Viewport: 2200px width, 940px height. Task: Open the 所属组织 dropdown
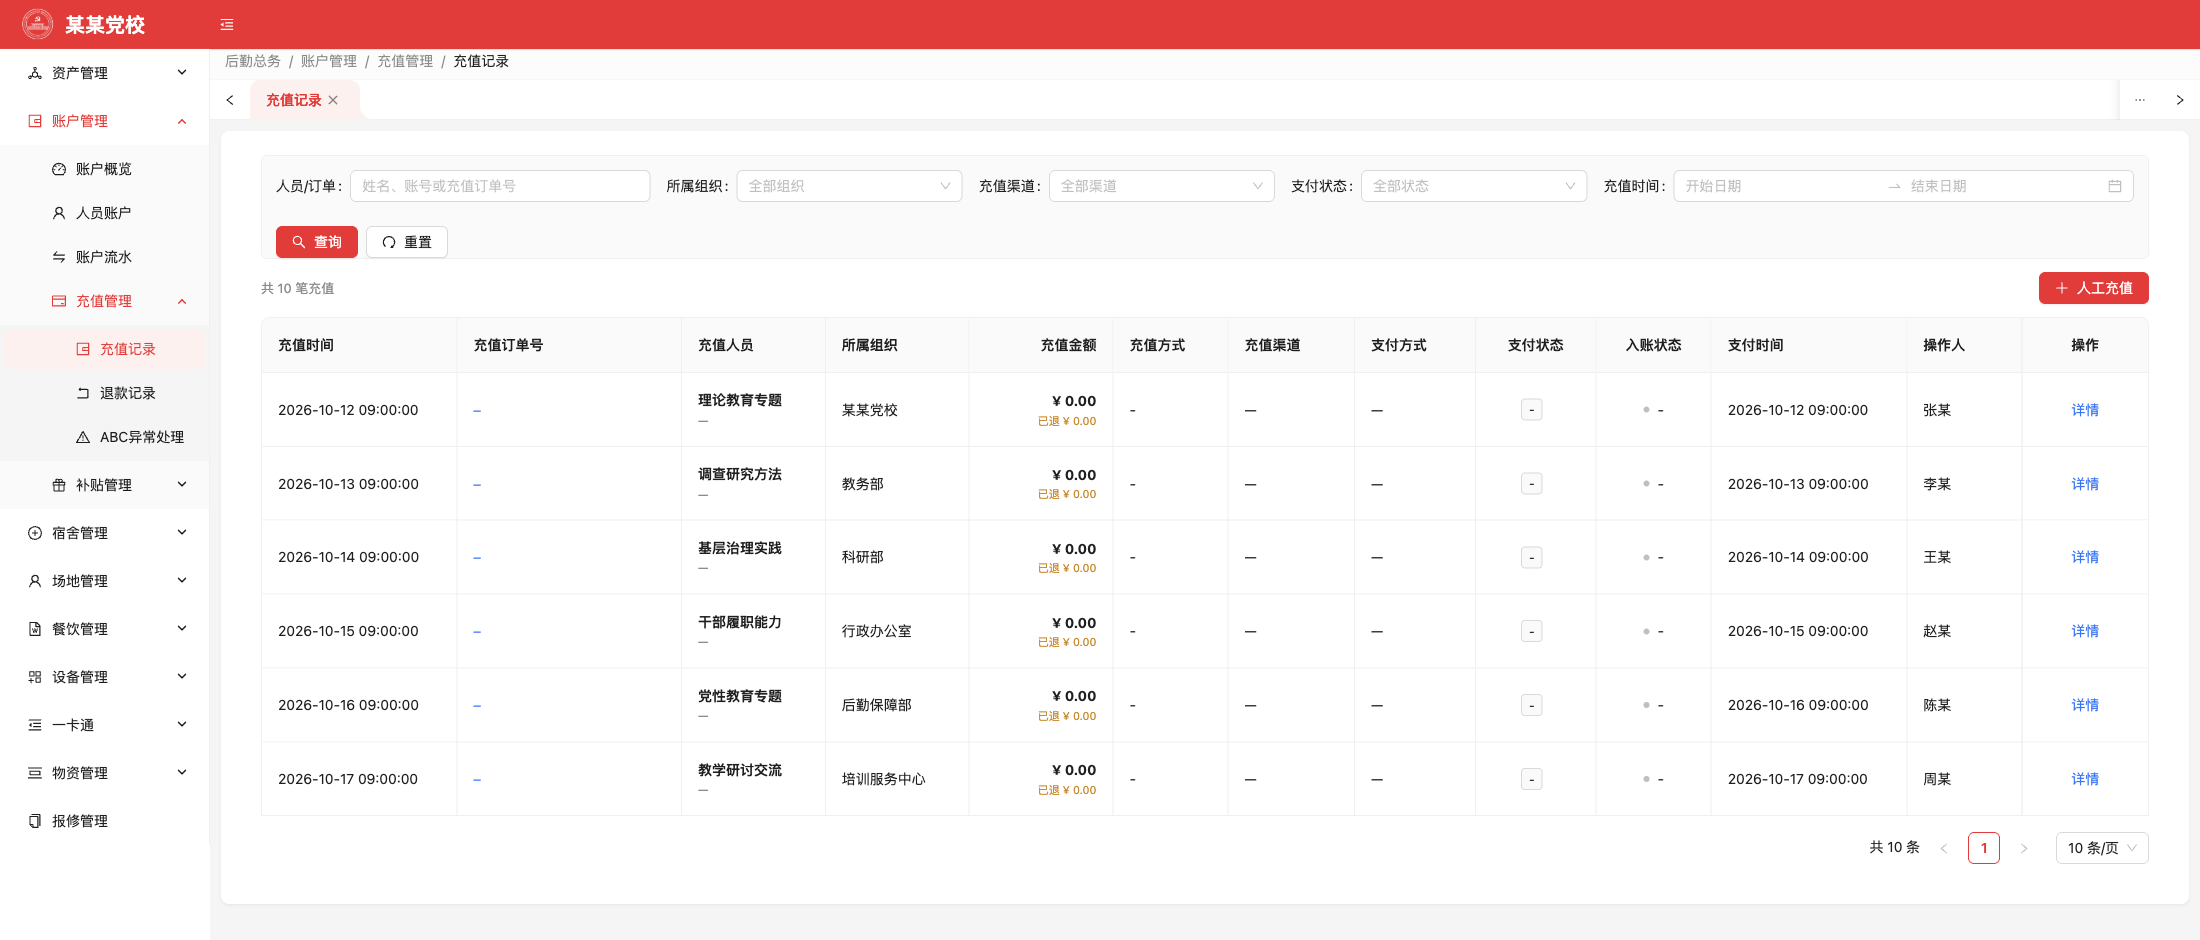pos(849,186)
